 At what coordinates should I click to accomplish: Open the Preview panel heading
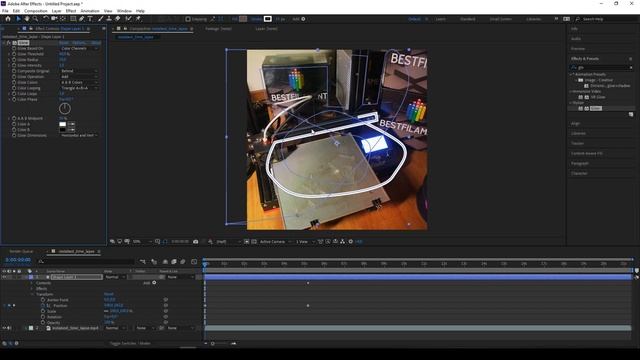coord(578,49)
